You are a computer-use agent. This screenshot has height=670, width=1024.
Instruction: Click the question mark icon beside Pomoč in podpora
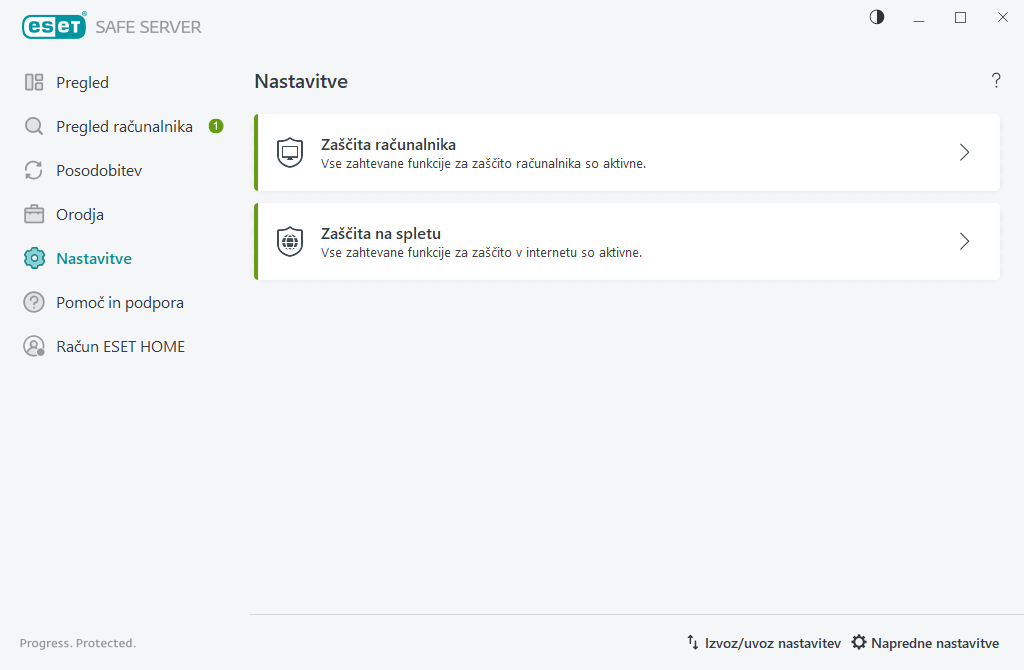click(34, 303)
